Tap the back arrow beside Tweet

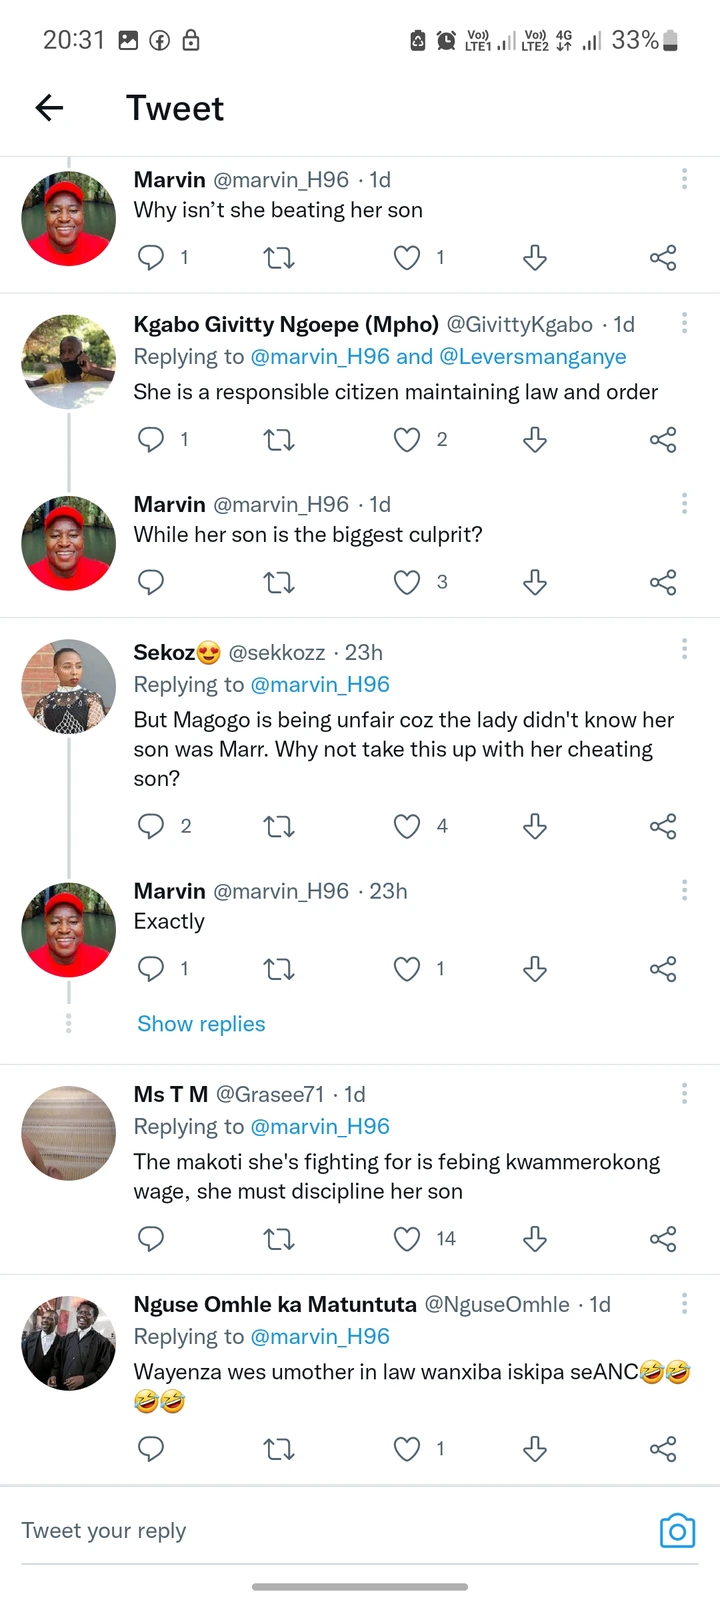pyautogui.click(x=49, y=108)
